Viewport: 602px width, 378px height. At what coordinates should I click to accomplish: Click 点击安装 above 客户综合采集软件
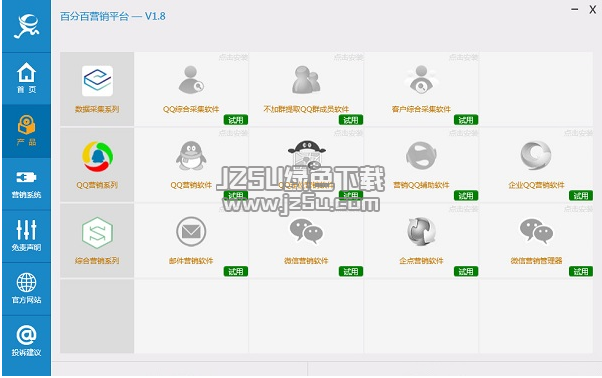click(463, 57)
